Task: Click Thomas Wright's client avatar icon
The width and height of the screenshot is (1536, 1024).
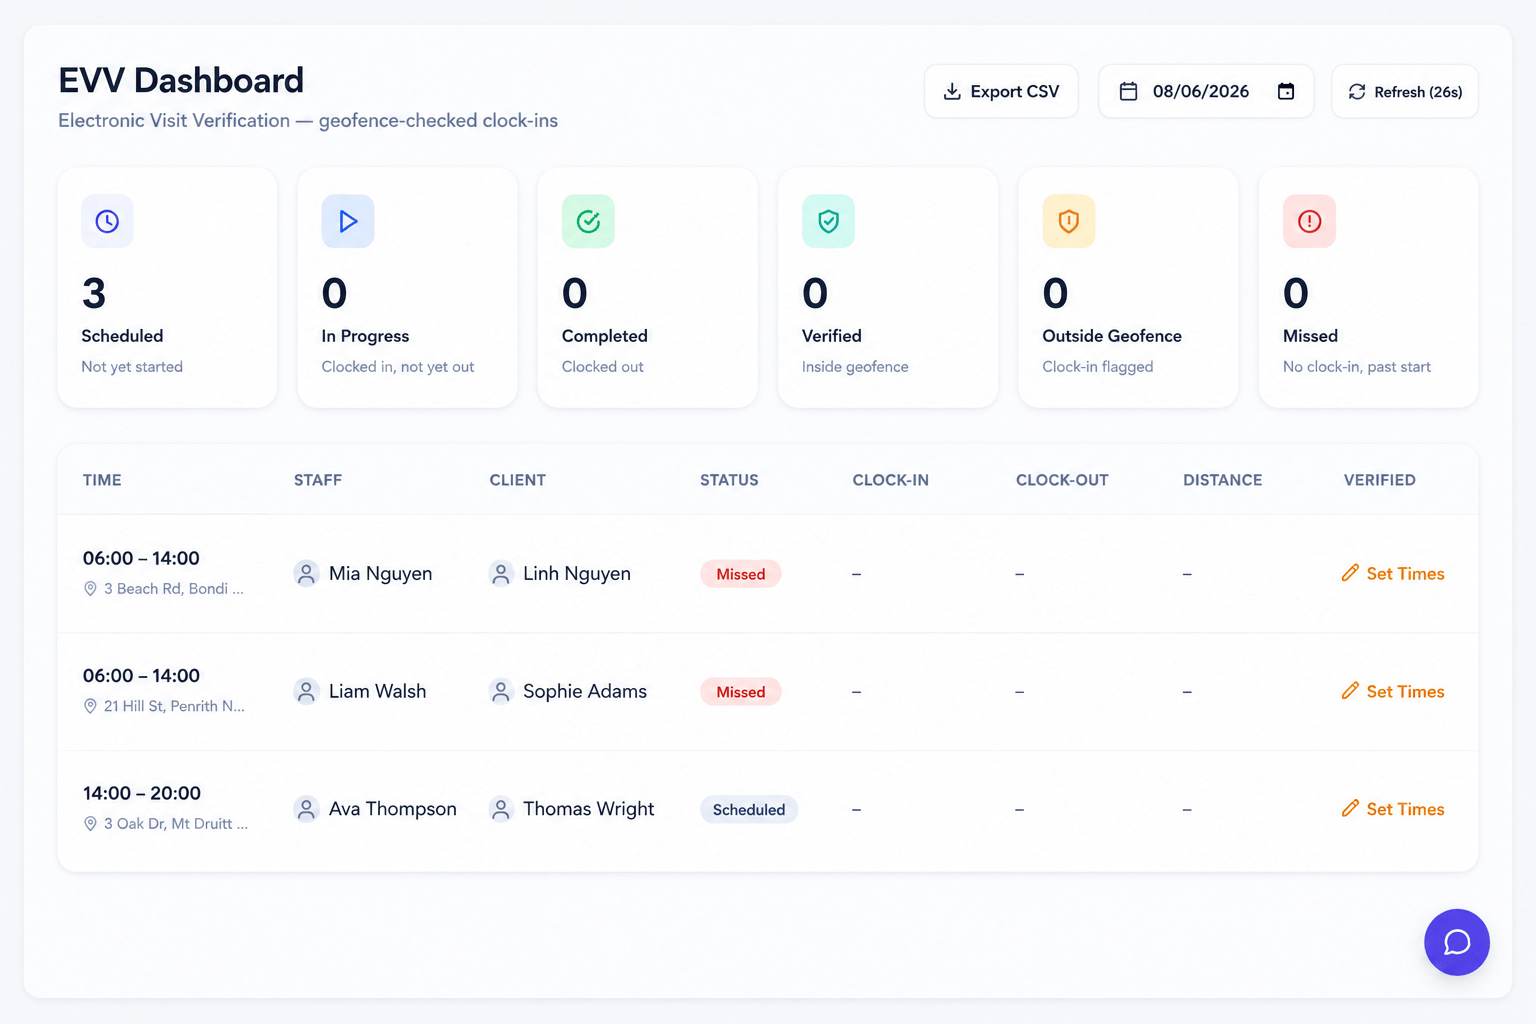Action: pyautogui.click(x=501, y=809)
